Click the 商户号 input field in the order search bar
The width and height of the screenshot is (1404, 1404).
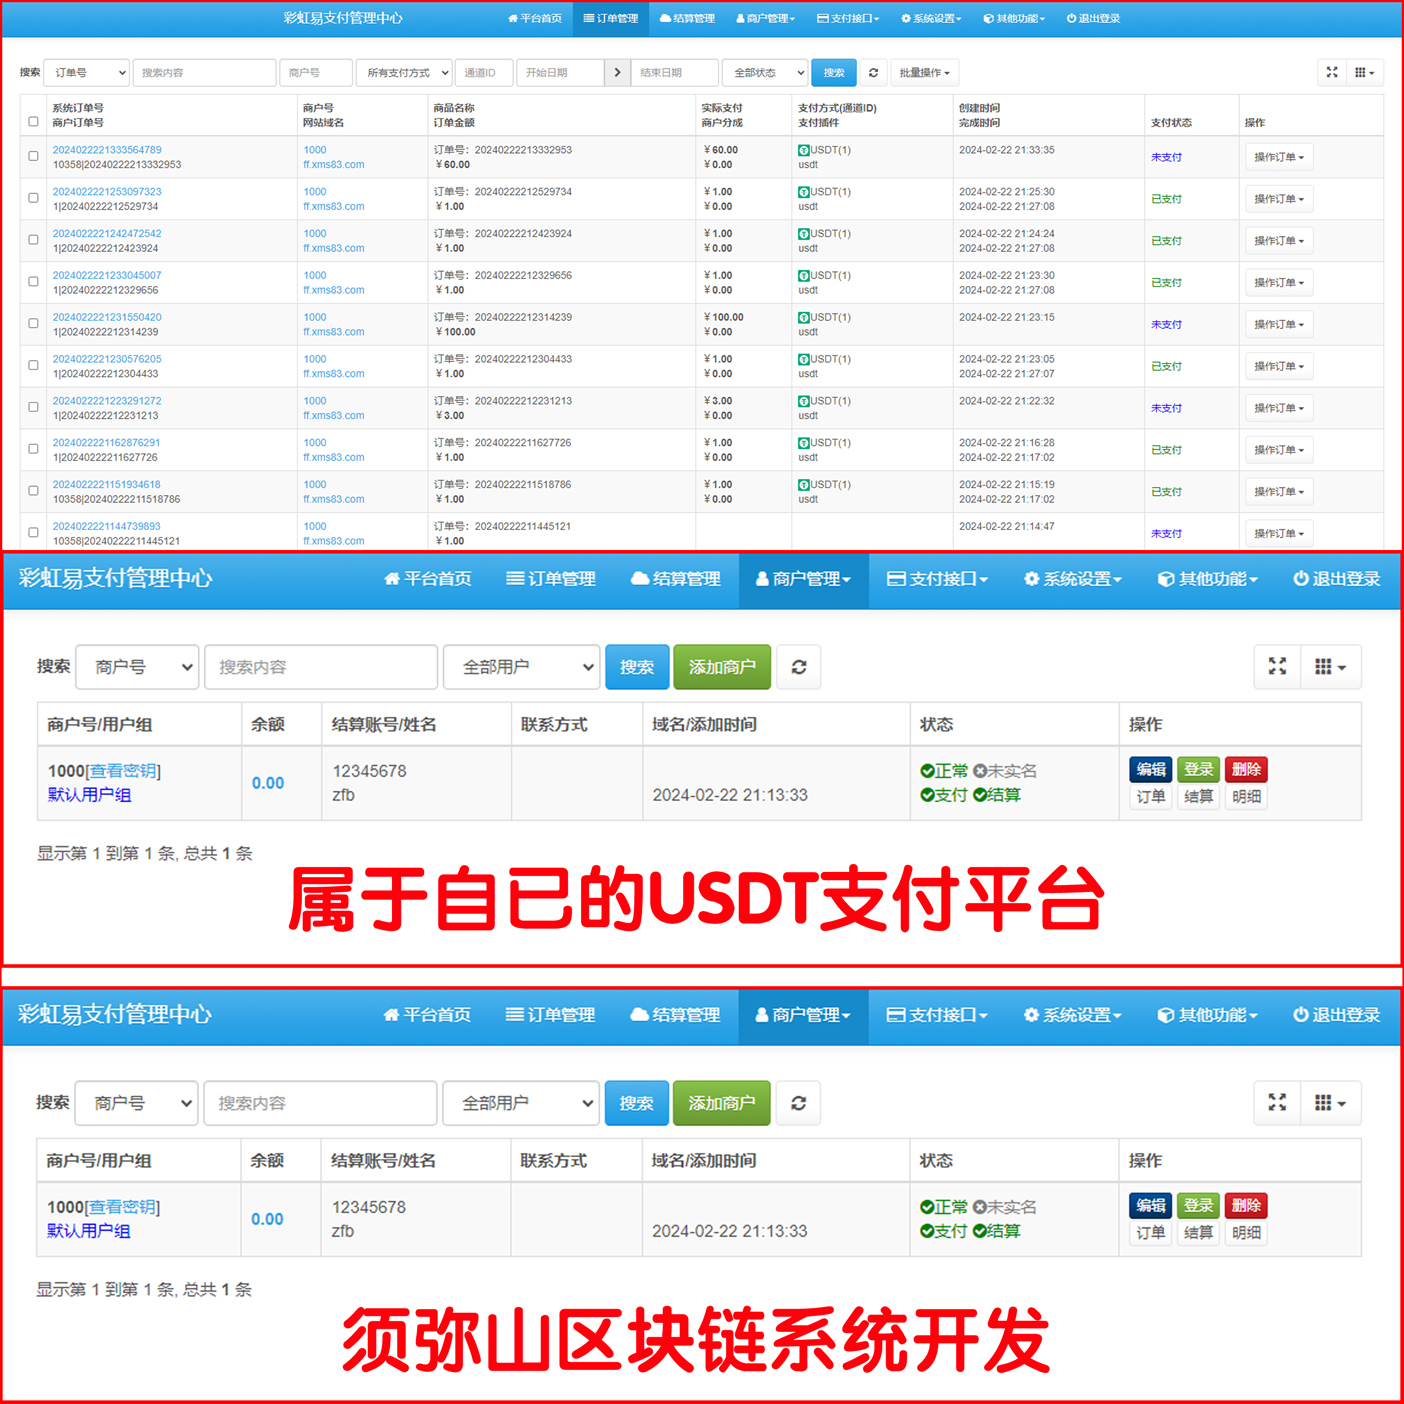click(x=316, y=73)
